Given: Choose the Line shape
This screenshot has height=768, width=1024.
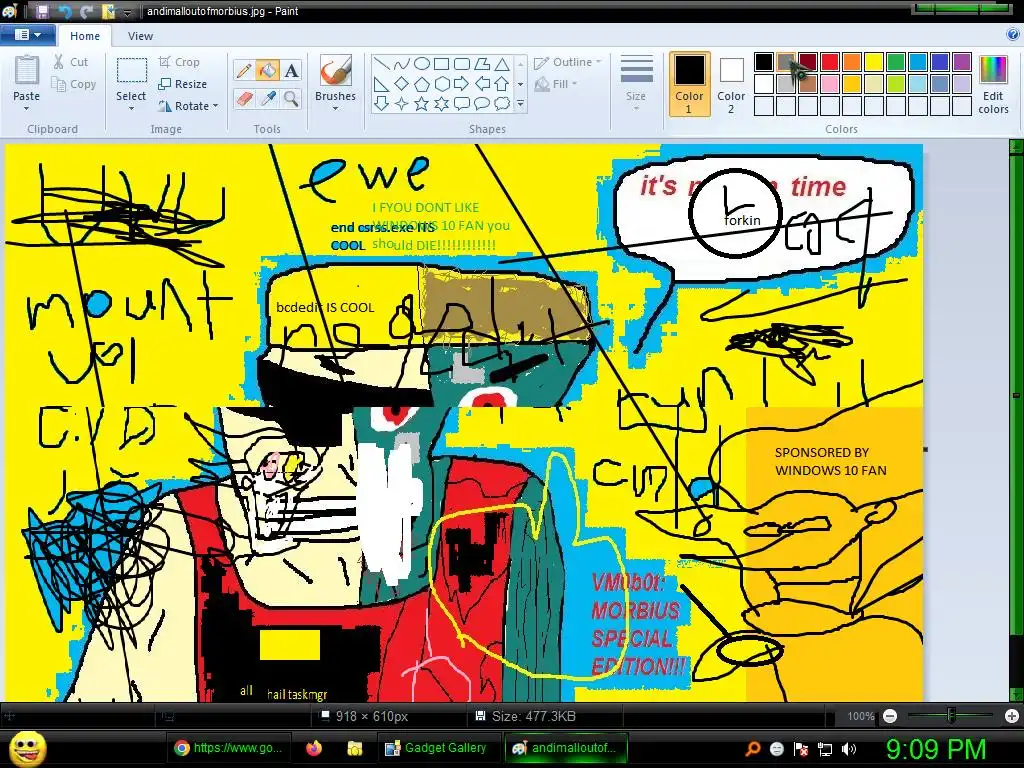Looking at the screenshot, I should pyautogui.click(x=382, y=63).
